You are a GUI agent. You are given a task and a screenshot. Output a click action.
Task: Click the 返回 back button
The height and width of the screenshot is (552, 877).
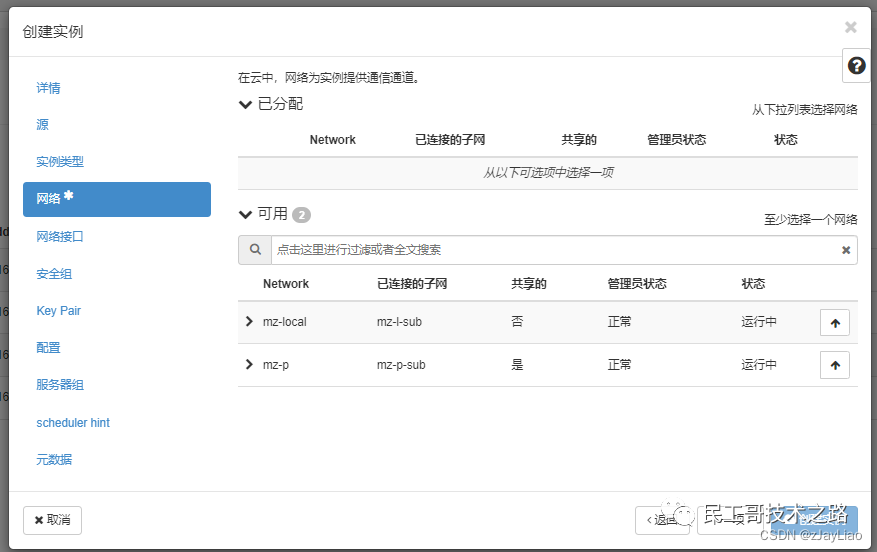point(662,520)
